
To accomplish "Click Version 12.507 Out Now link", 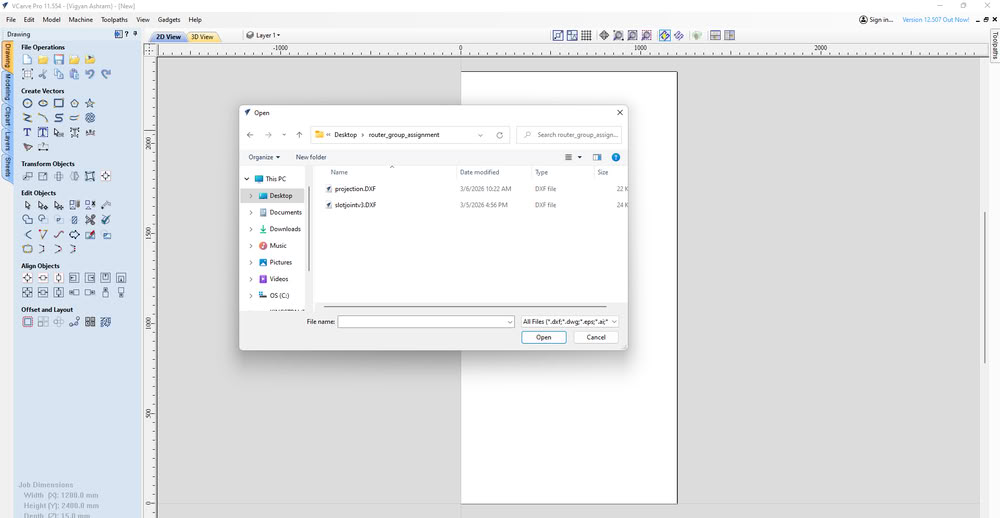I will 936,20.
